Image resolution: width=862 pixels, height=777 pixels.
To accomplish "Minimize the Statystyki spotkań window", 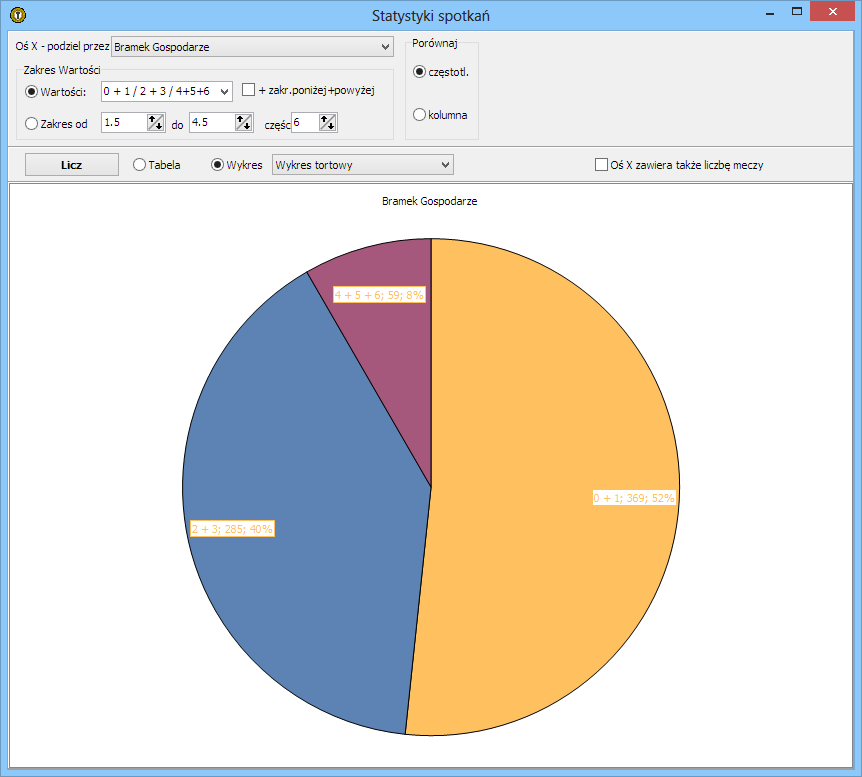I will pyautogui.click(x=770, y=12).
